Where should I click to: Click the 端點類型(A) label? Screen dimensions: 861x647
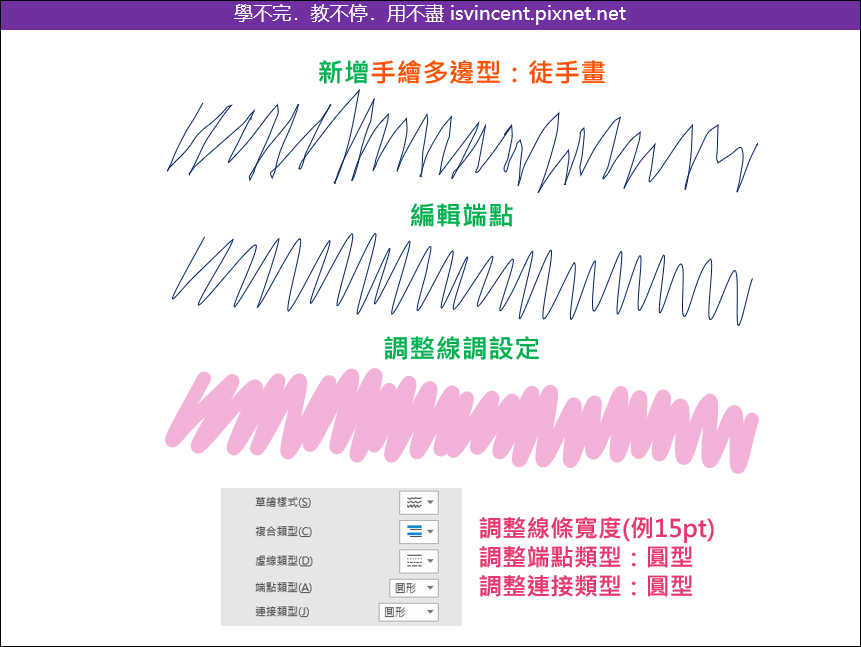click(283, 588)
